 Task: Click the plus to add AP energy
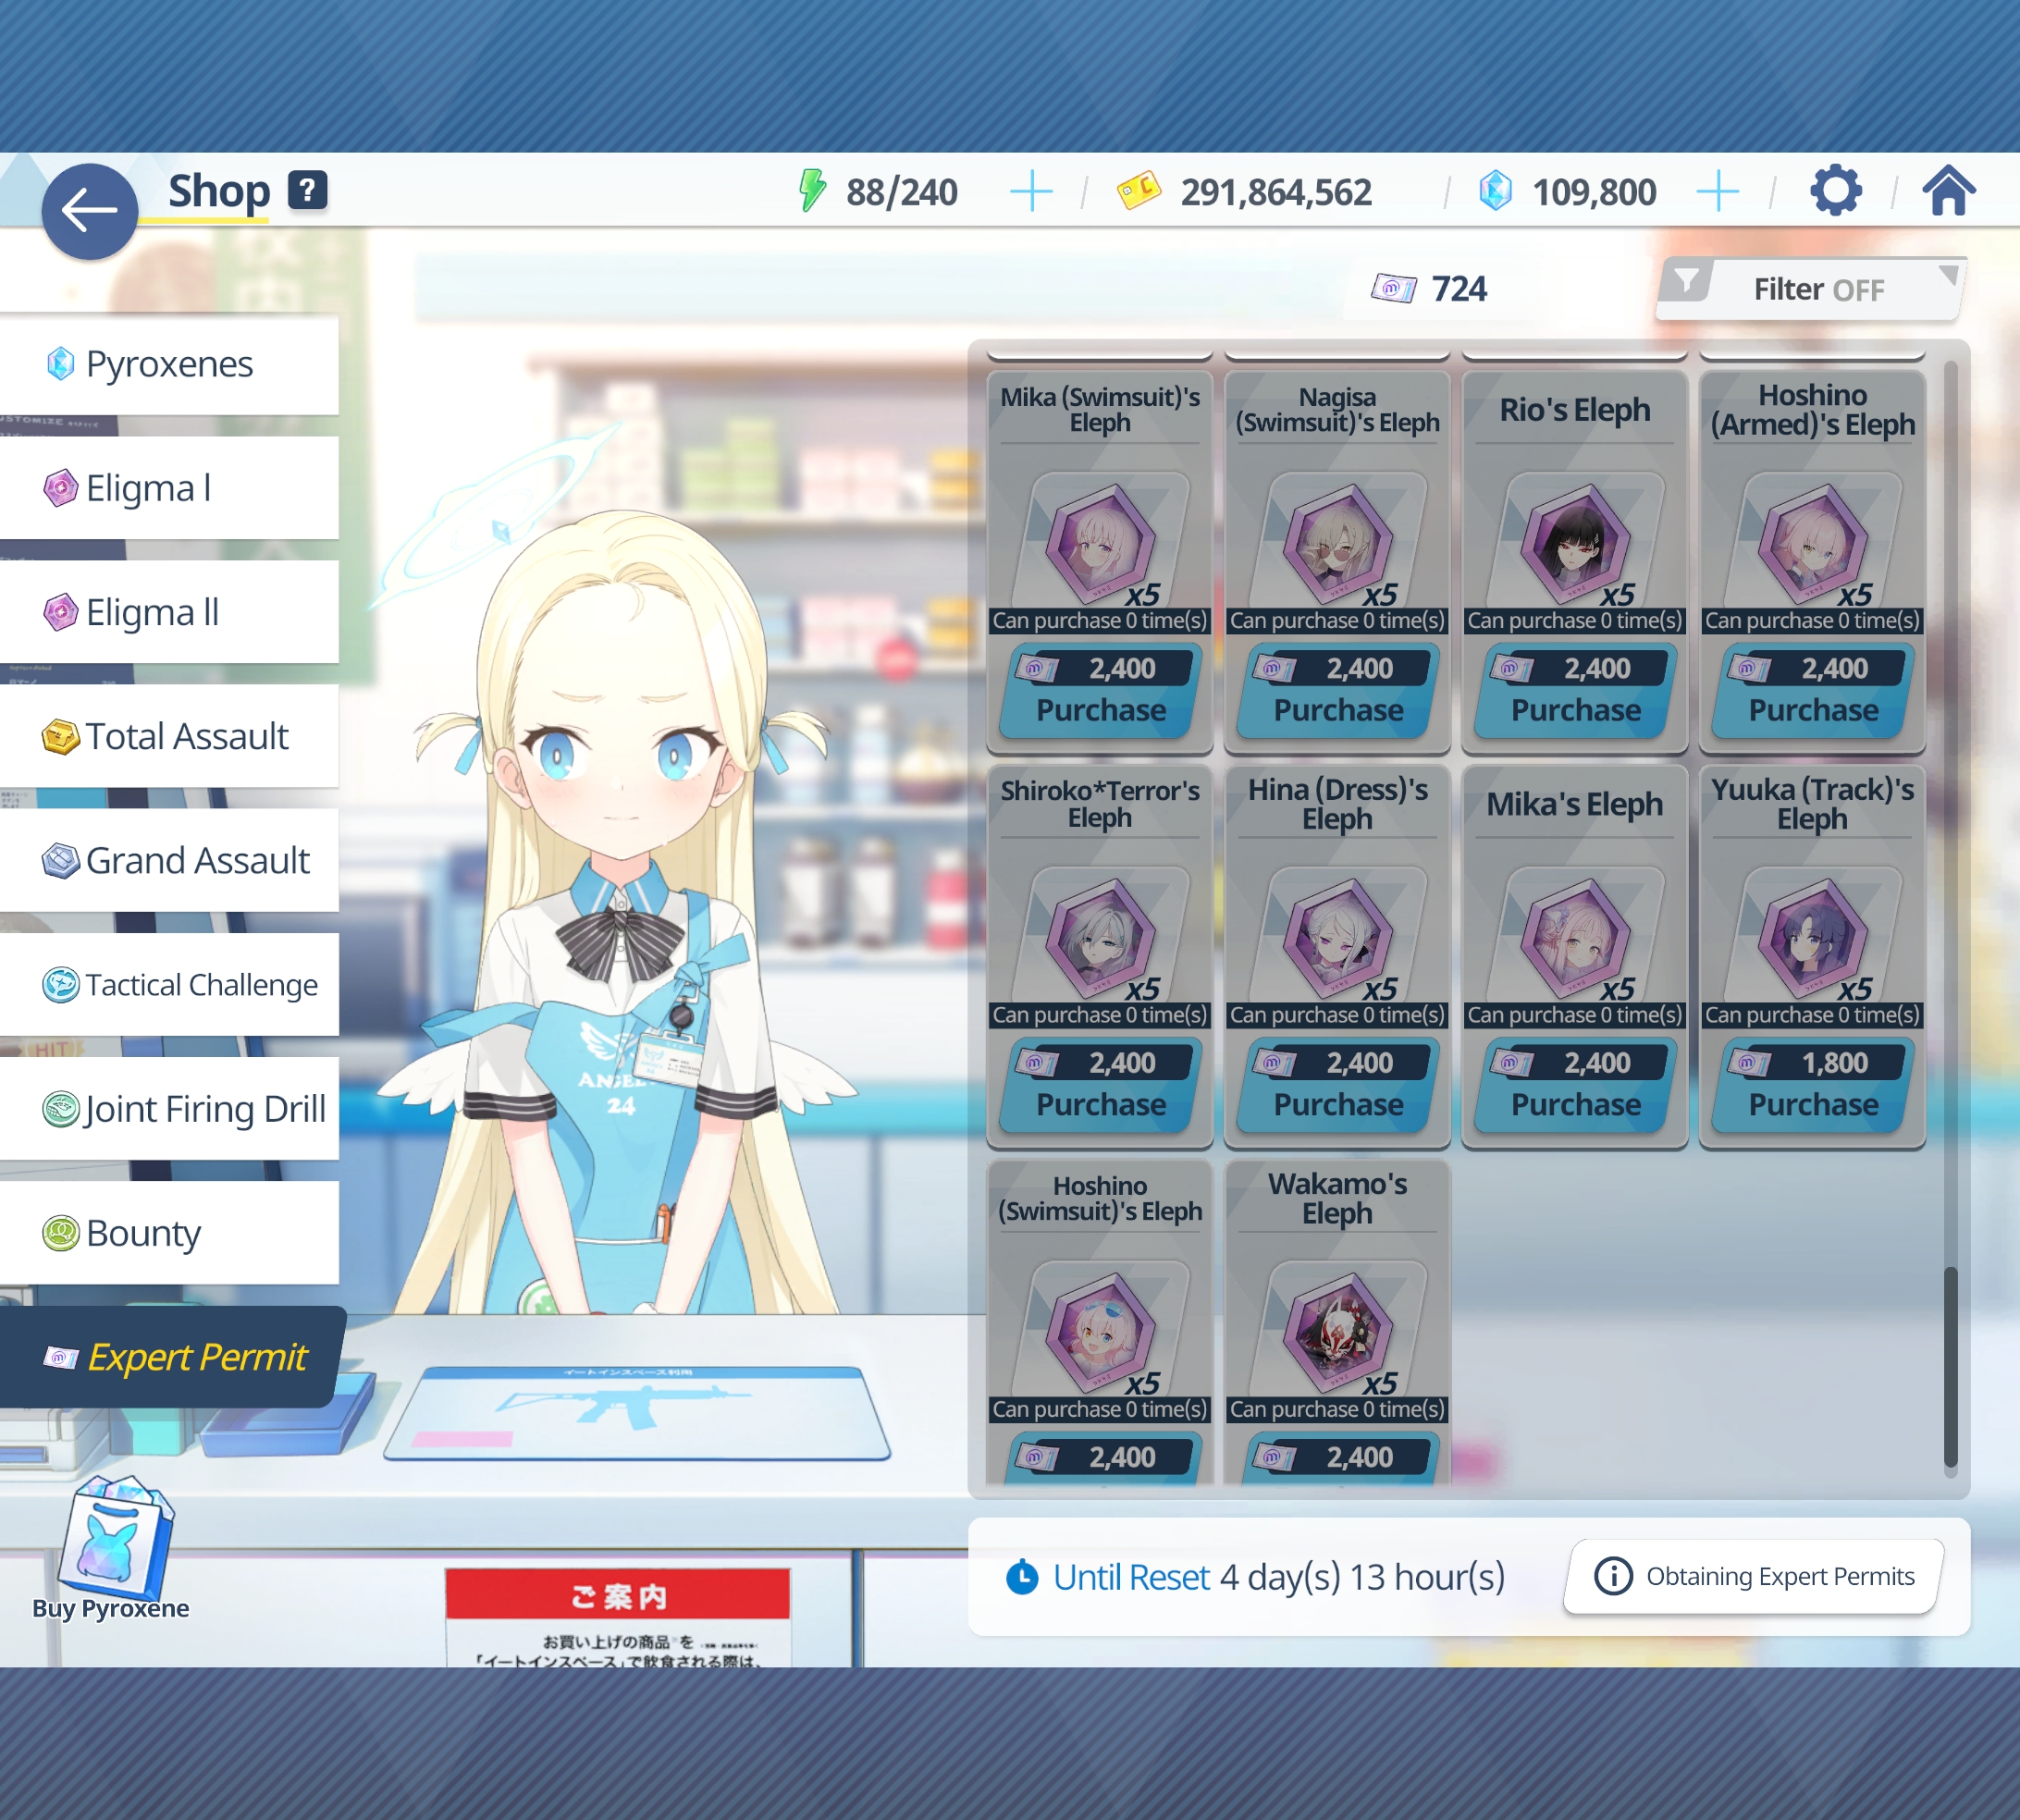pos(1031,191)
